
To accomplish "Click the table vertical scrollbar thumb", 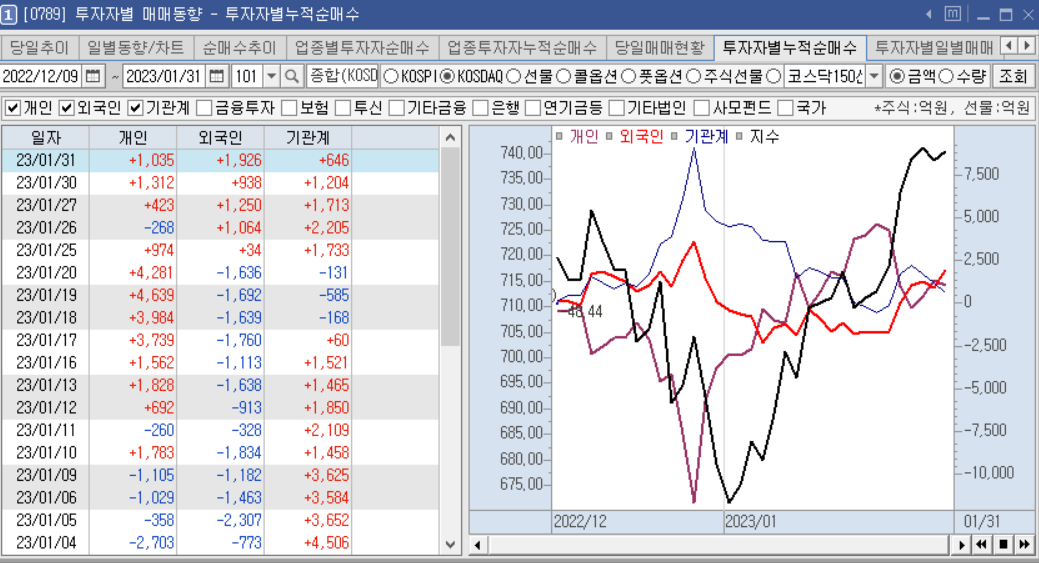I will tap(450, 246).
